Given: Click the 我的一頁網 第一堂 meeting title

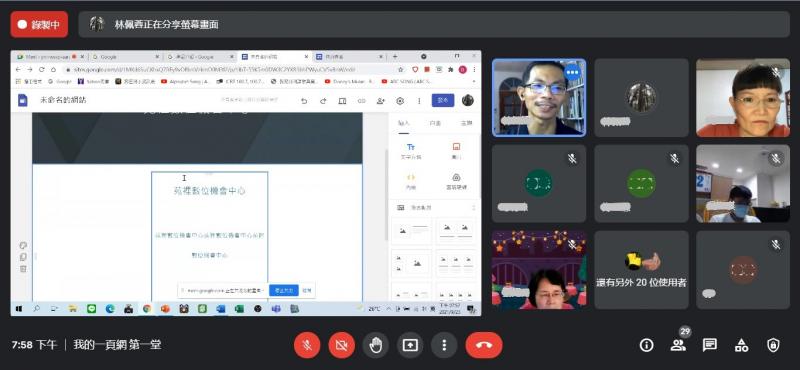Looking at the screenshot, I should pos(117,345).
